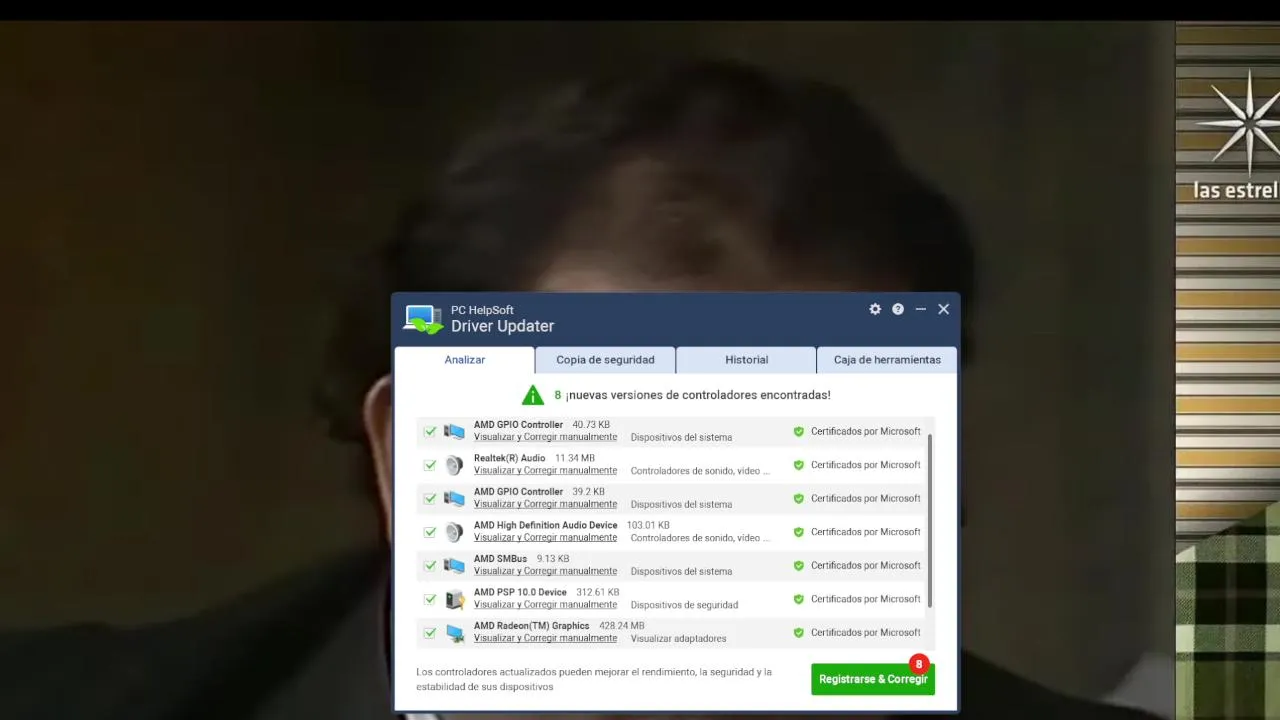Screen dimensions: 1280x720
Task: Click the AMD PSP 10.0 Device name
Action: (x=520, y=592)
